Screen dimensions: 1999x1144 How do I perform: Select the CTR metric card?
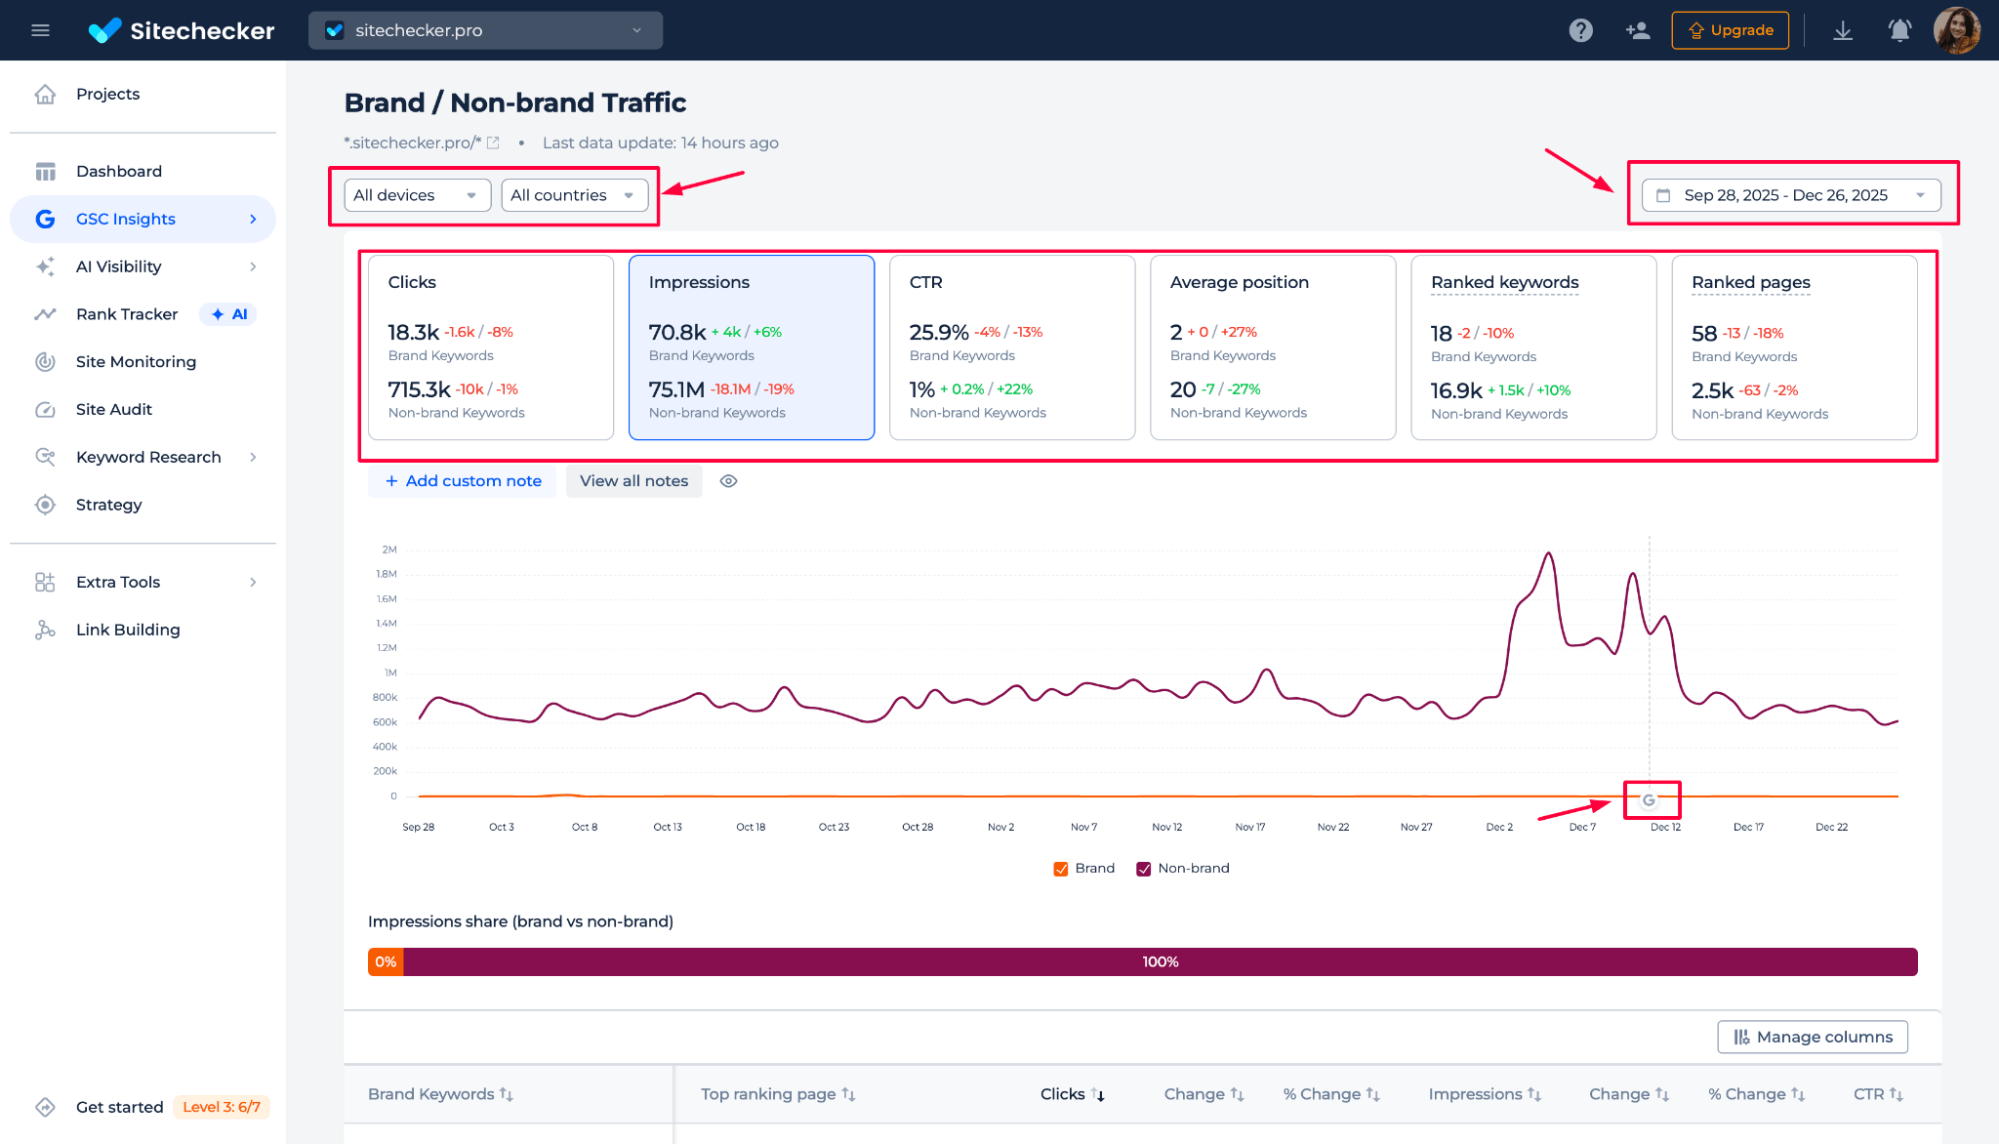pyautogui.click(x=1011, y=348)
